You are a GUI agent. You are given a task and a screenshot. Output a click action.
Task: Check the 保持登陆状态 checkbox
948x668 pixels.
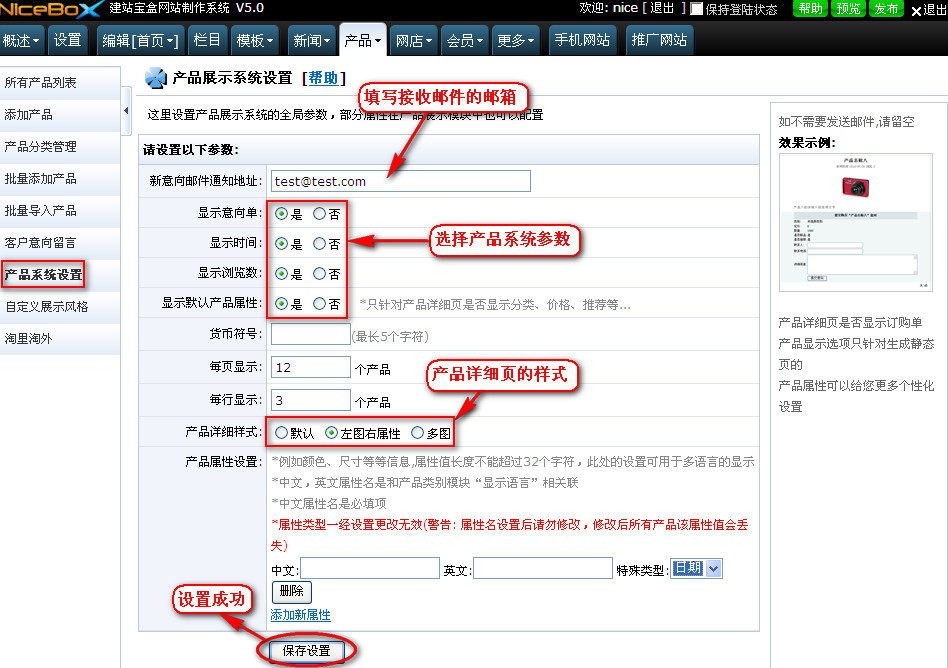pos(697,9)
